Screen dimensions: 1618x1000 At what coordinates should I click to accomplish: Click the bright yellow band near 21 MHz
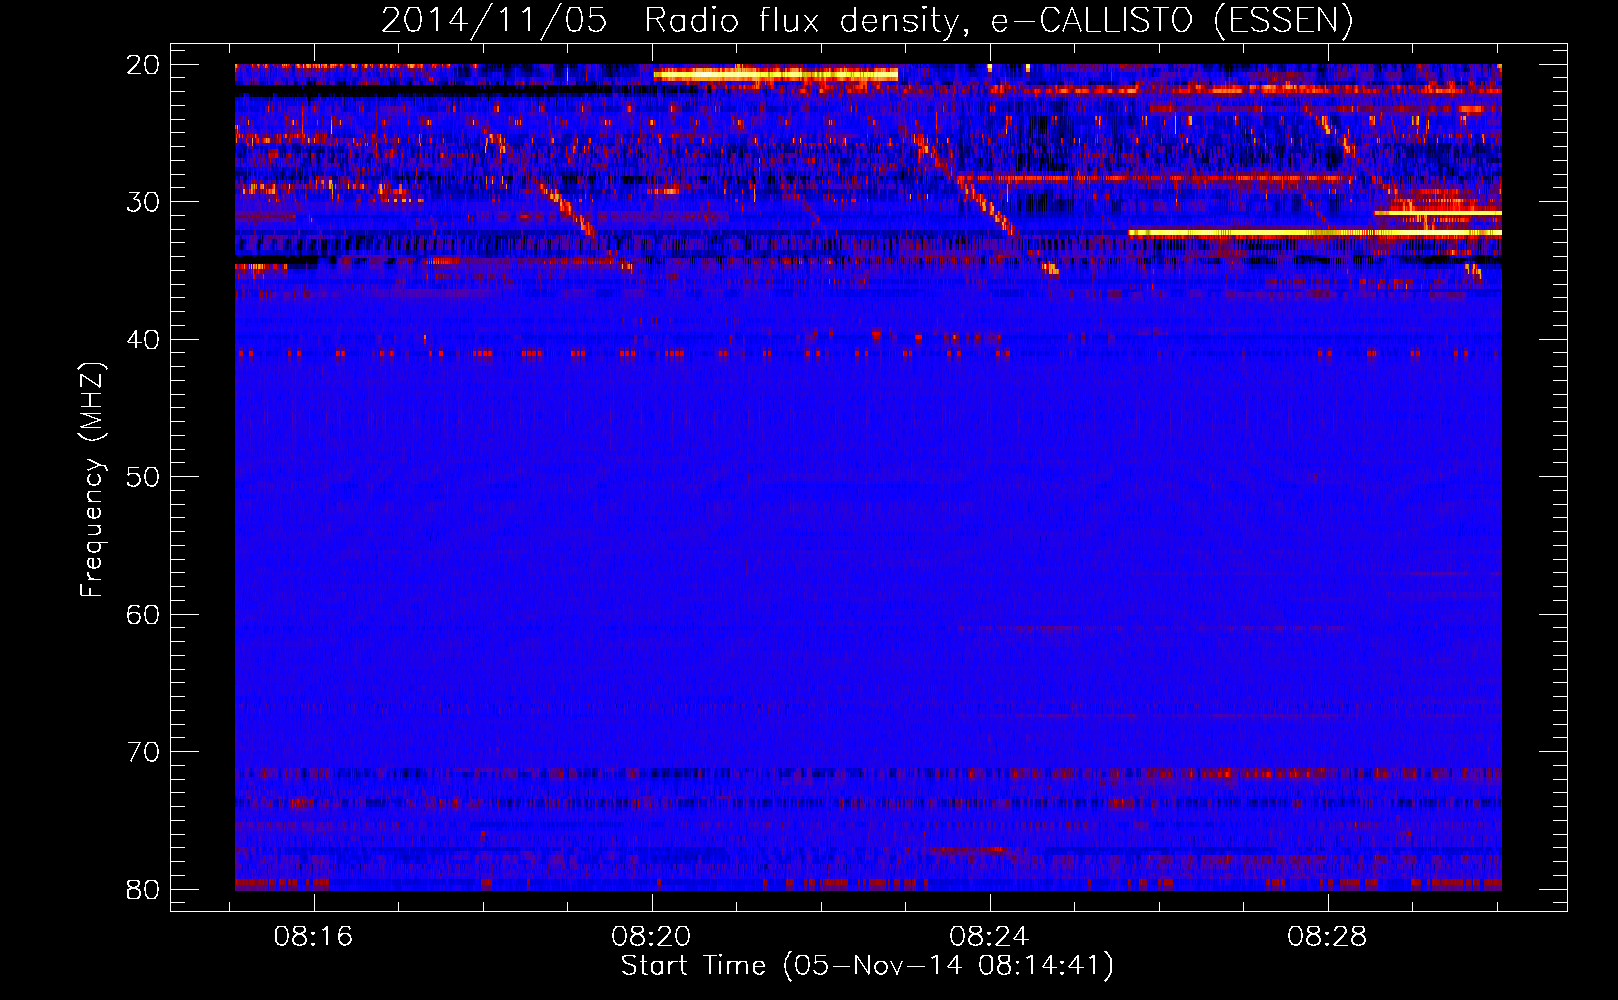click(x=776, y=74)
